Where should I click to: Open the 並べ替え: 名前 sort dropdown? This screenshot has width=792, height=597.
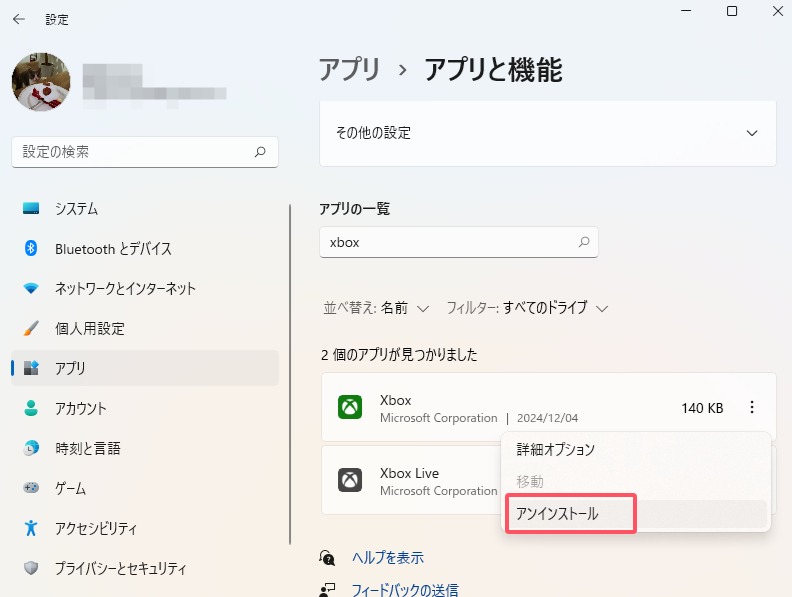pos(376,308)
